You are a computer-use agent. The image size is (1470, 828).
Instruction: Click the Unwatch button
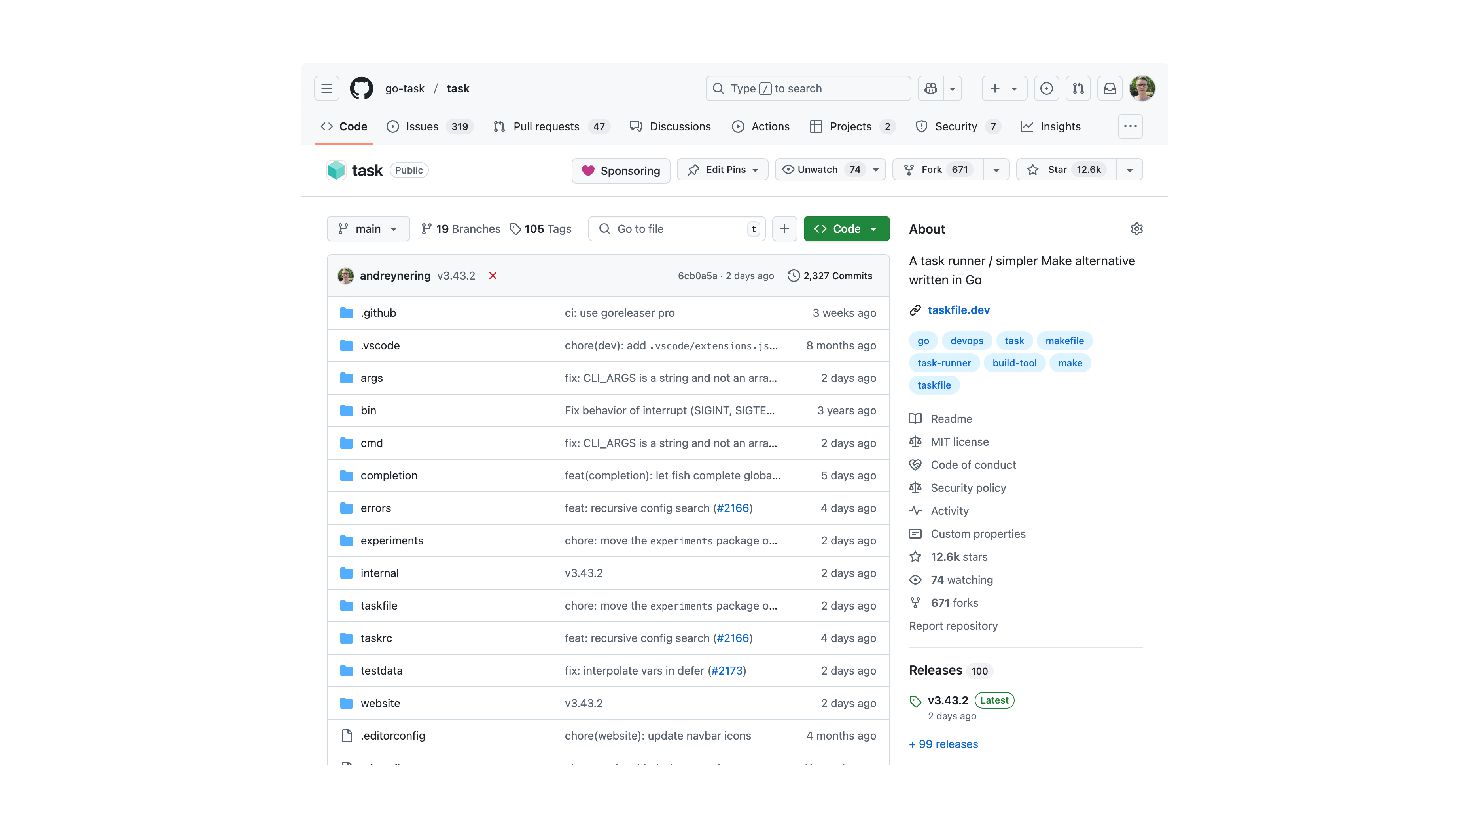tap(822, 170)
